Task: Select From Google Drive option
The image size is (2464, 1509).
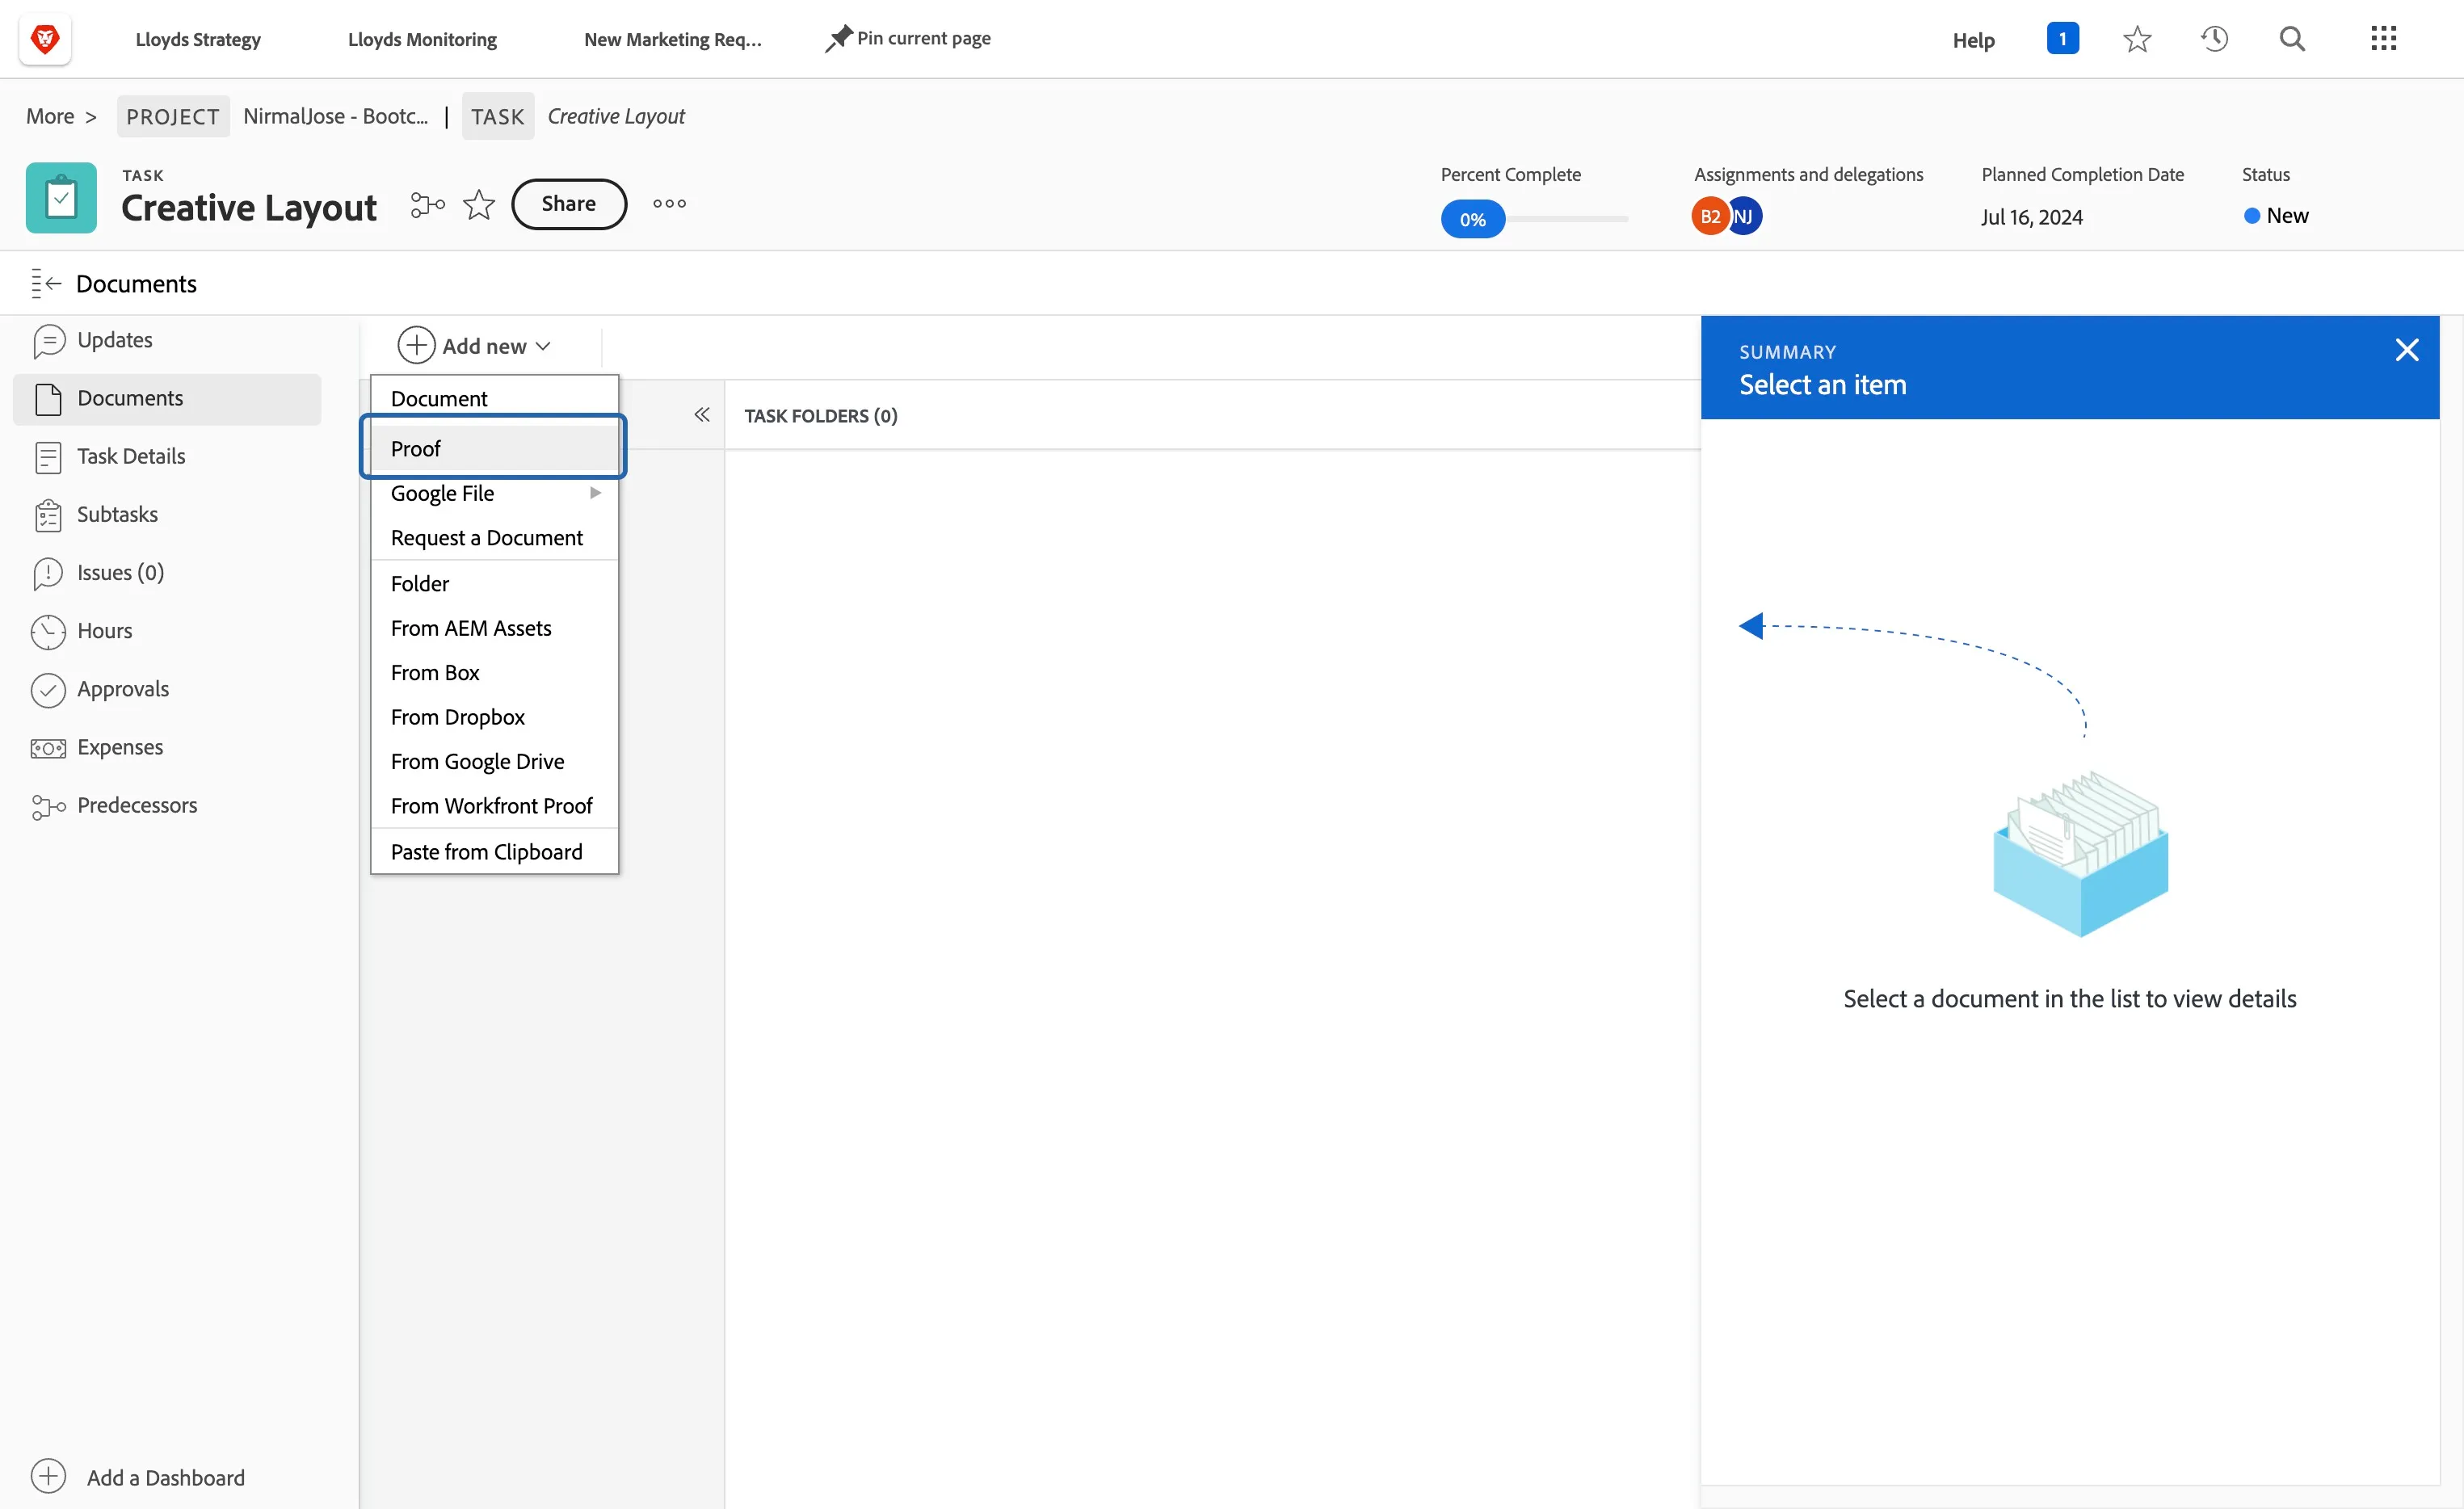Action: [495, 762]
